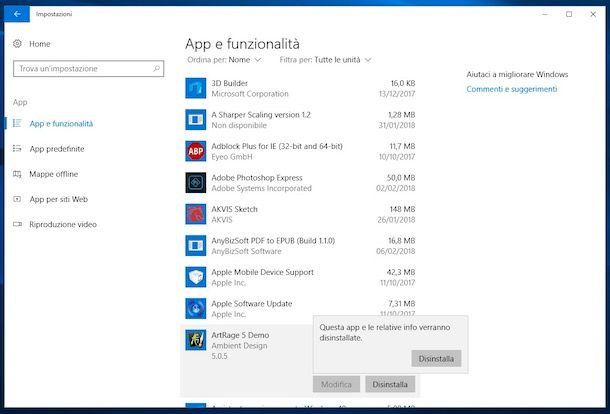Click the 148 MB size value
This screenshot has height=414, width=610.
pyautogui.click(x=402, y=209)
